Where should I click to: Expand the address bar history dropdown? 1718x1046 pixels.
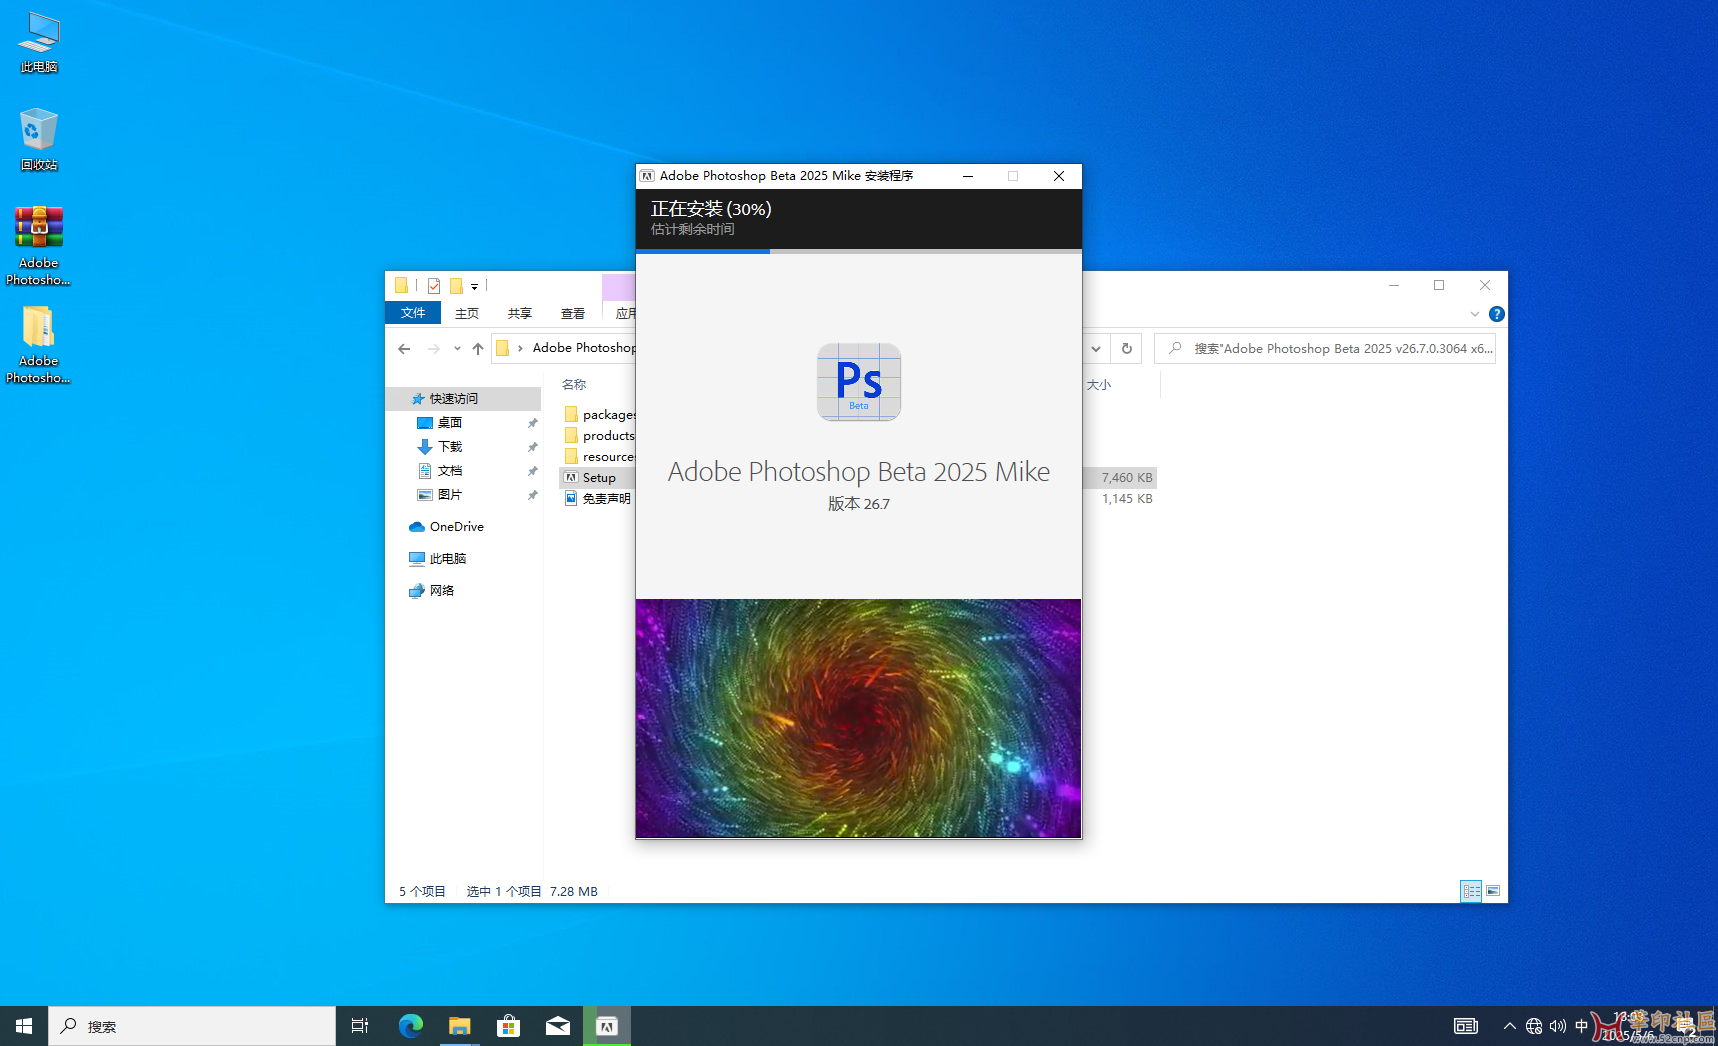(1096, 349)
